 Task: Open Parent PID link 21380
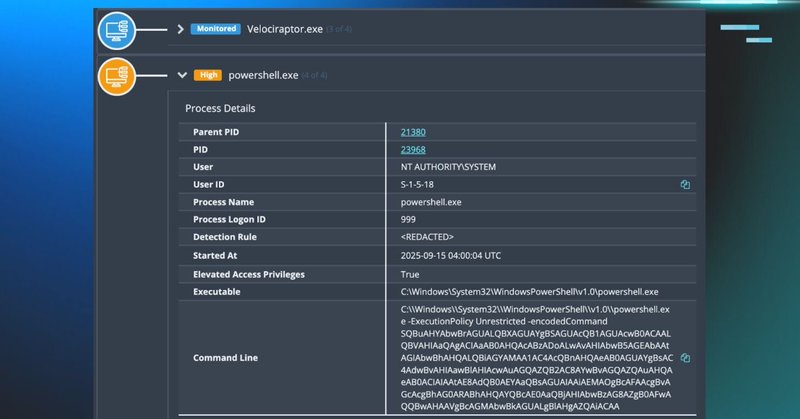point(413,132)
